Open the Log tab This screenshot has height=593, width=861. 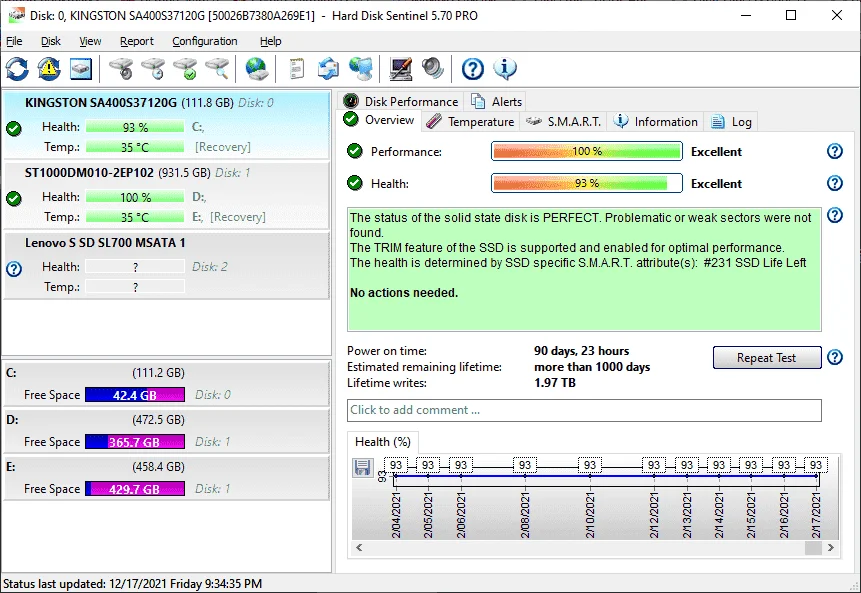point(731,122)
